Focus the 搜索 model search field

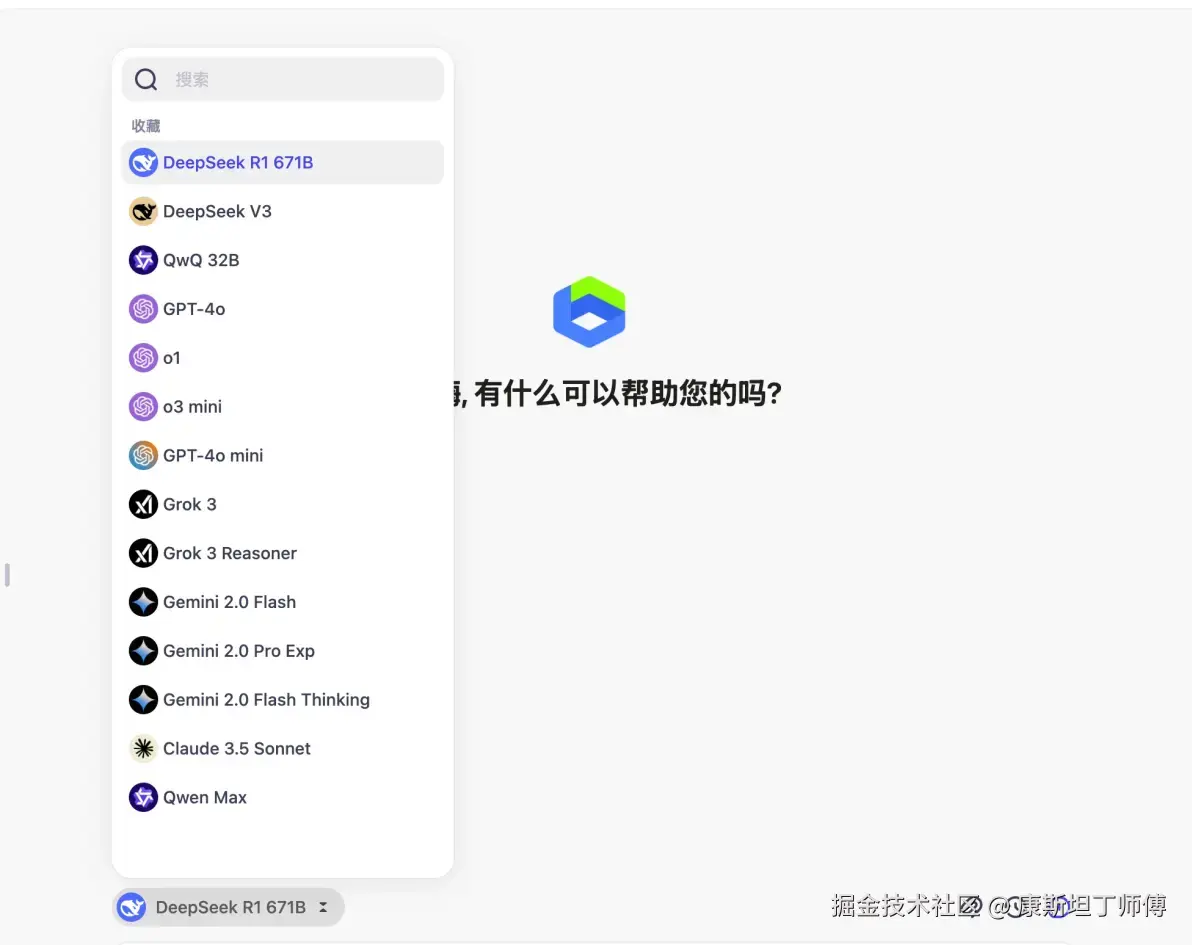tap(283, 79)
